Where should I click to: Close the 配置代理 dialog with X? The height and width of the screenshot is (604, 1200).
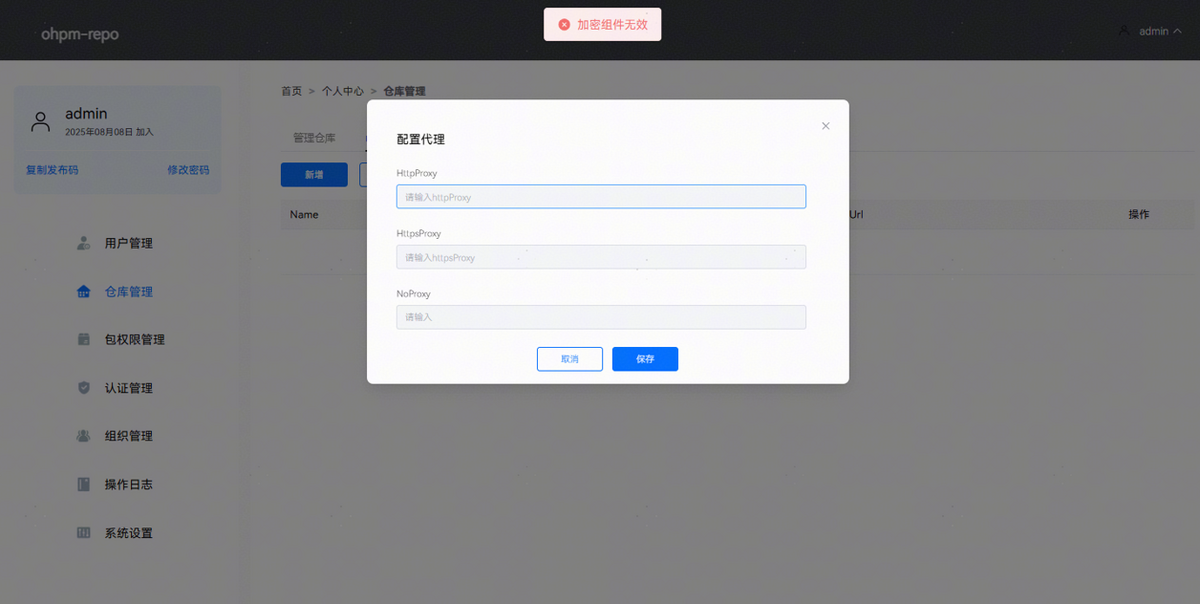[x=825, y=126]
